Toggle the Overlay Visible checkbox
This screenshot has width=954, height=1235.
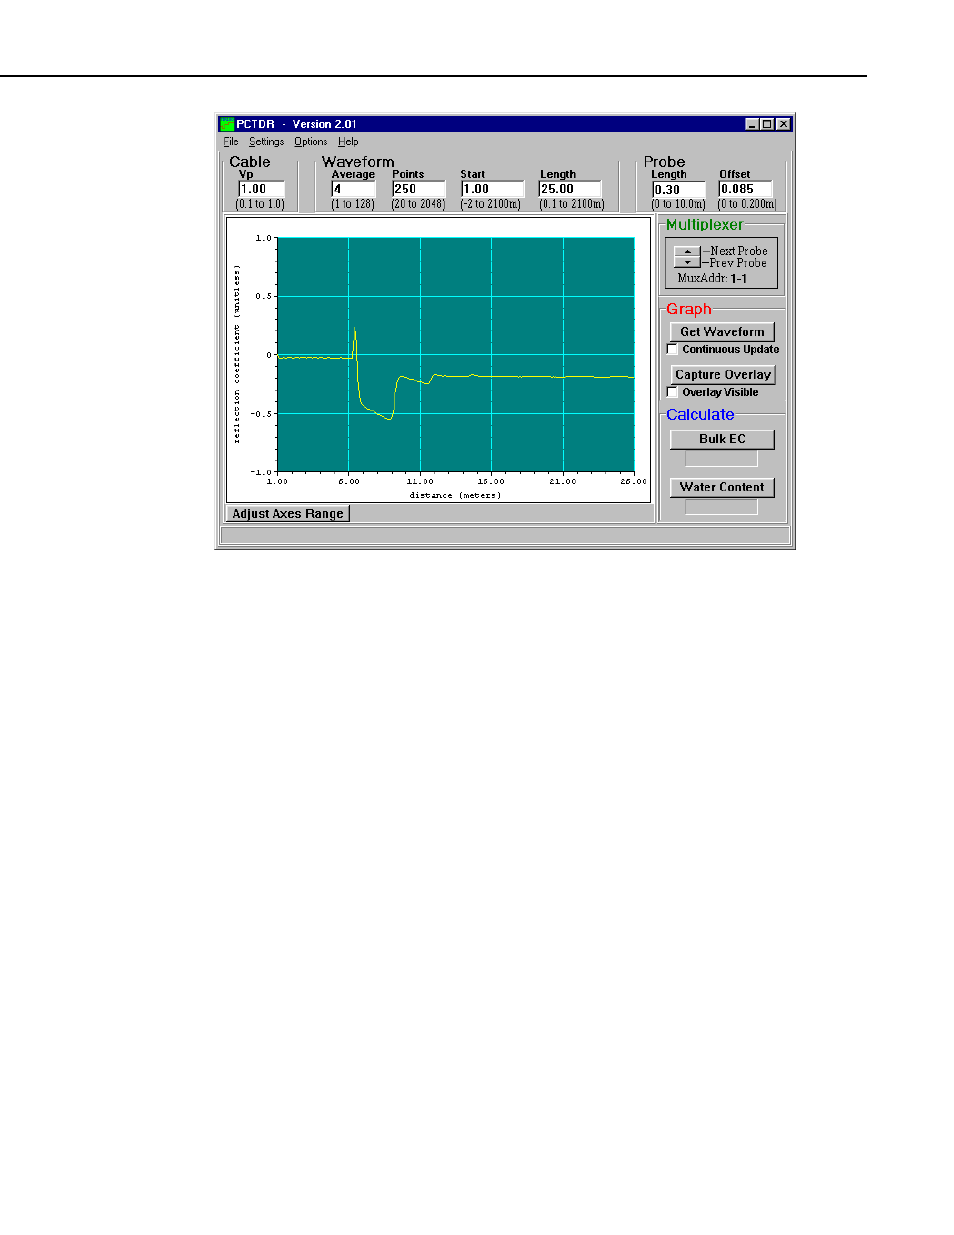(x=672, y=392)
